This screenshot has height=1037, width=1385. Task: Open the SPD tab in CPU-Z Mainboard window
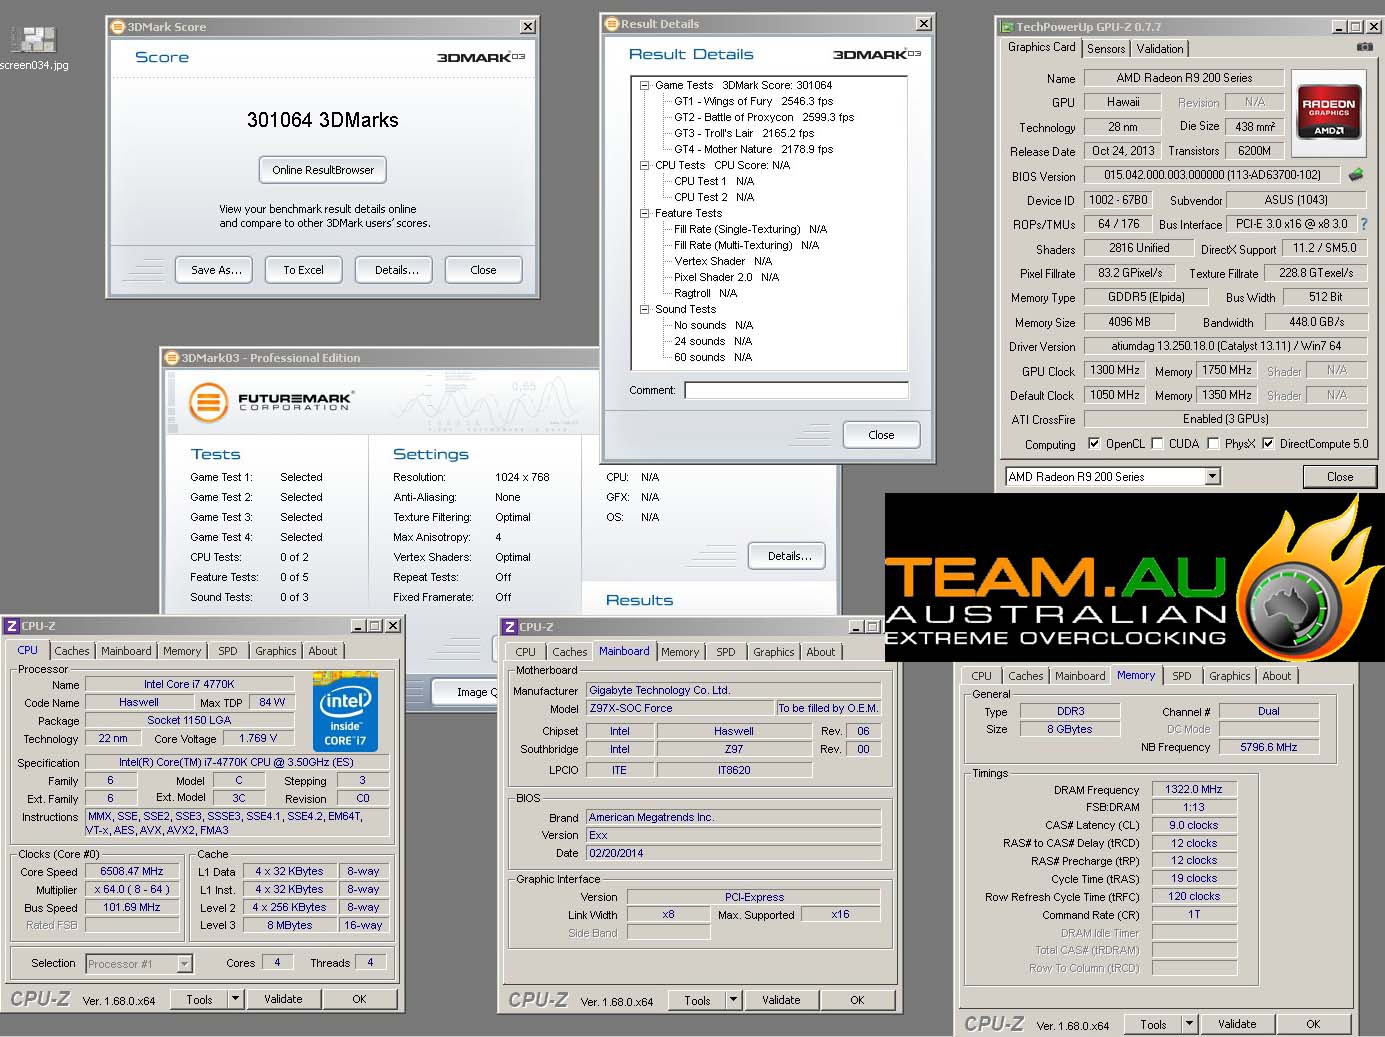726,652
